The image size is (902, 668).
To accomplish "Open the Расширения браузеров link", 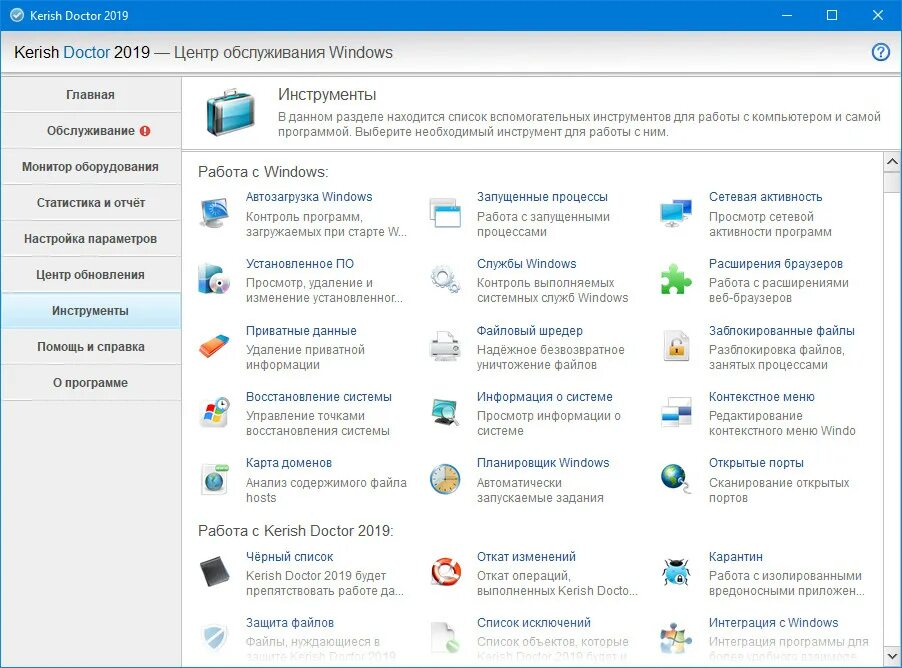I will point(775,264).
